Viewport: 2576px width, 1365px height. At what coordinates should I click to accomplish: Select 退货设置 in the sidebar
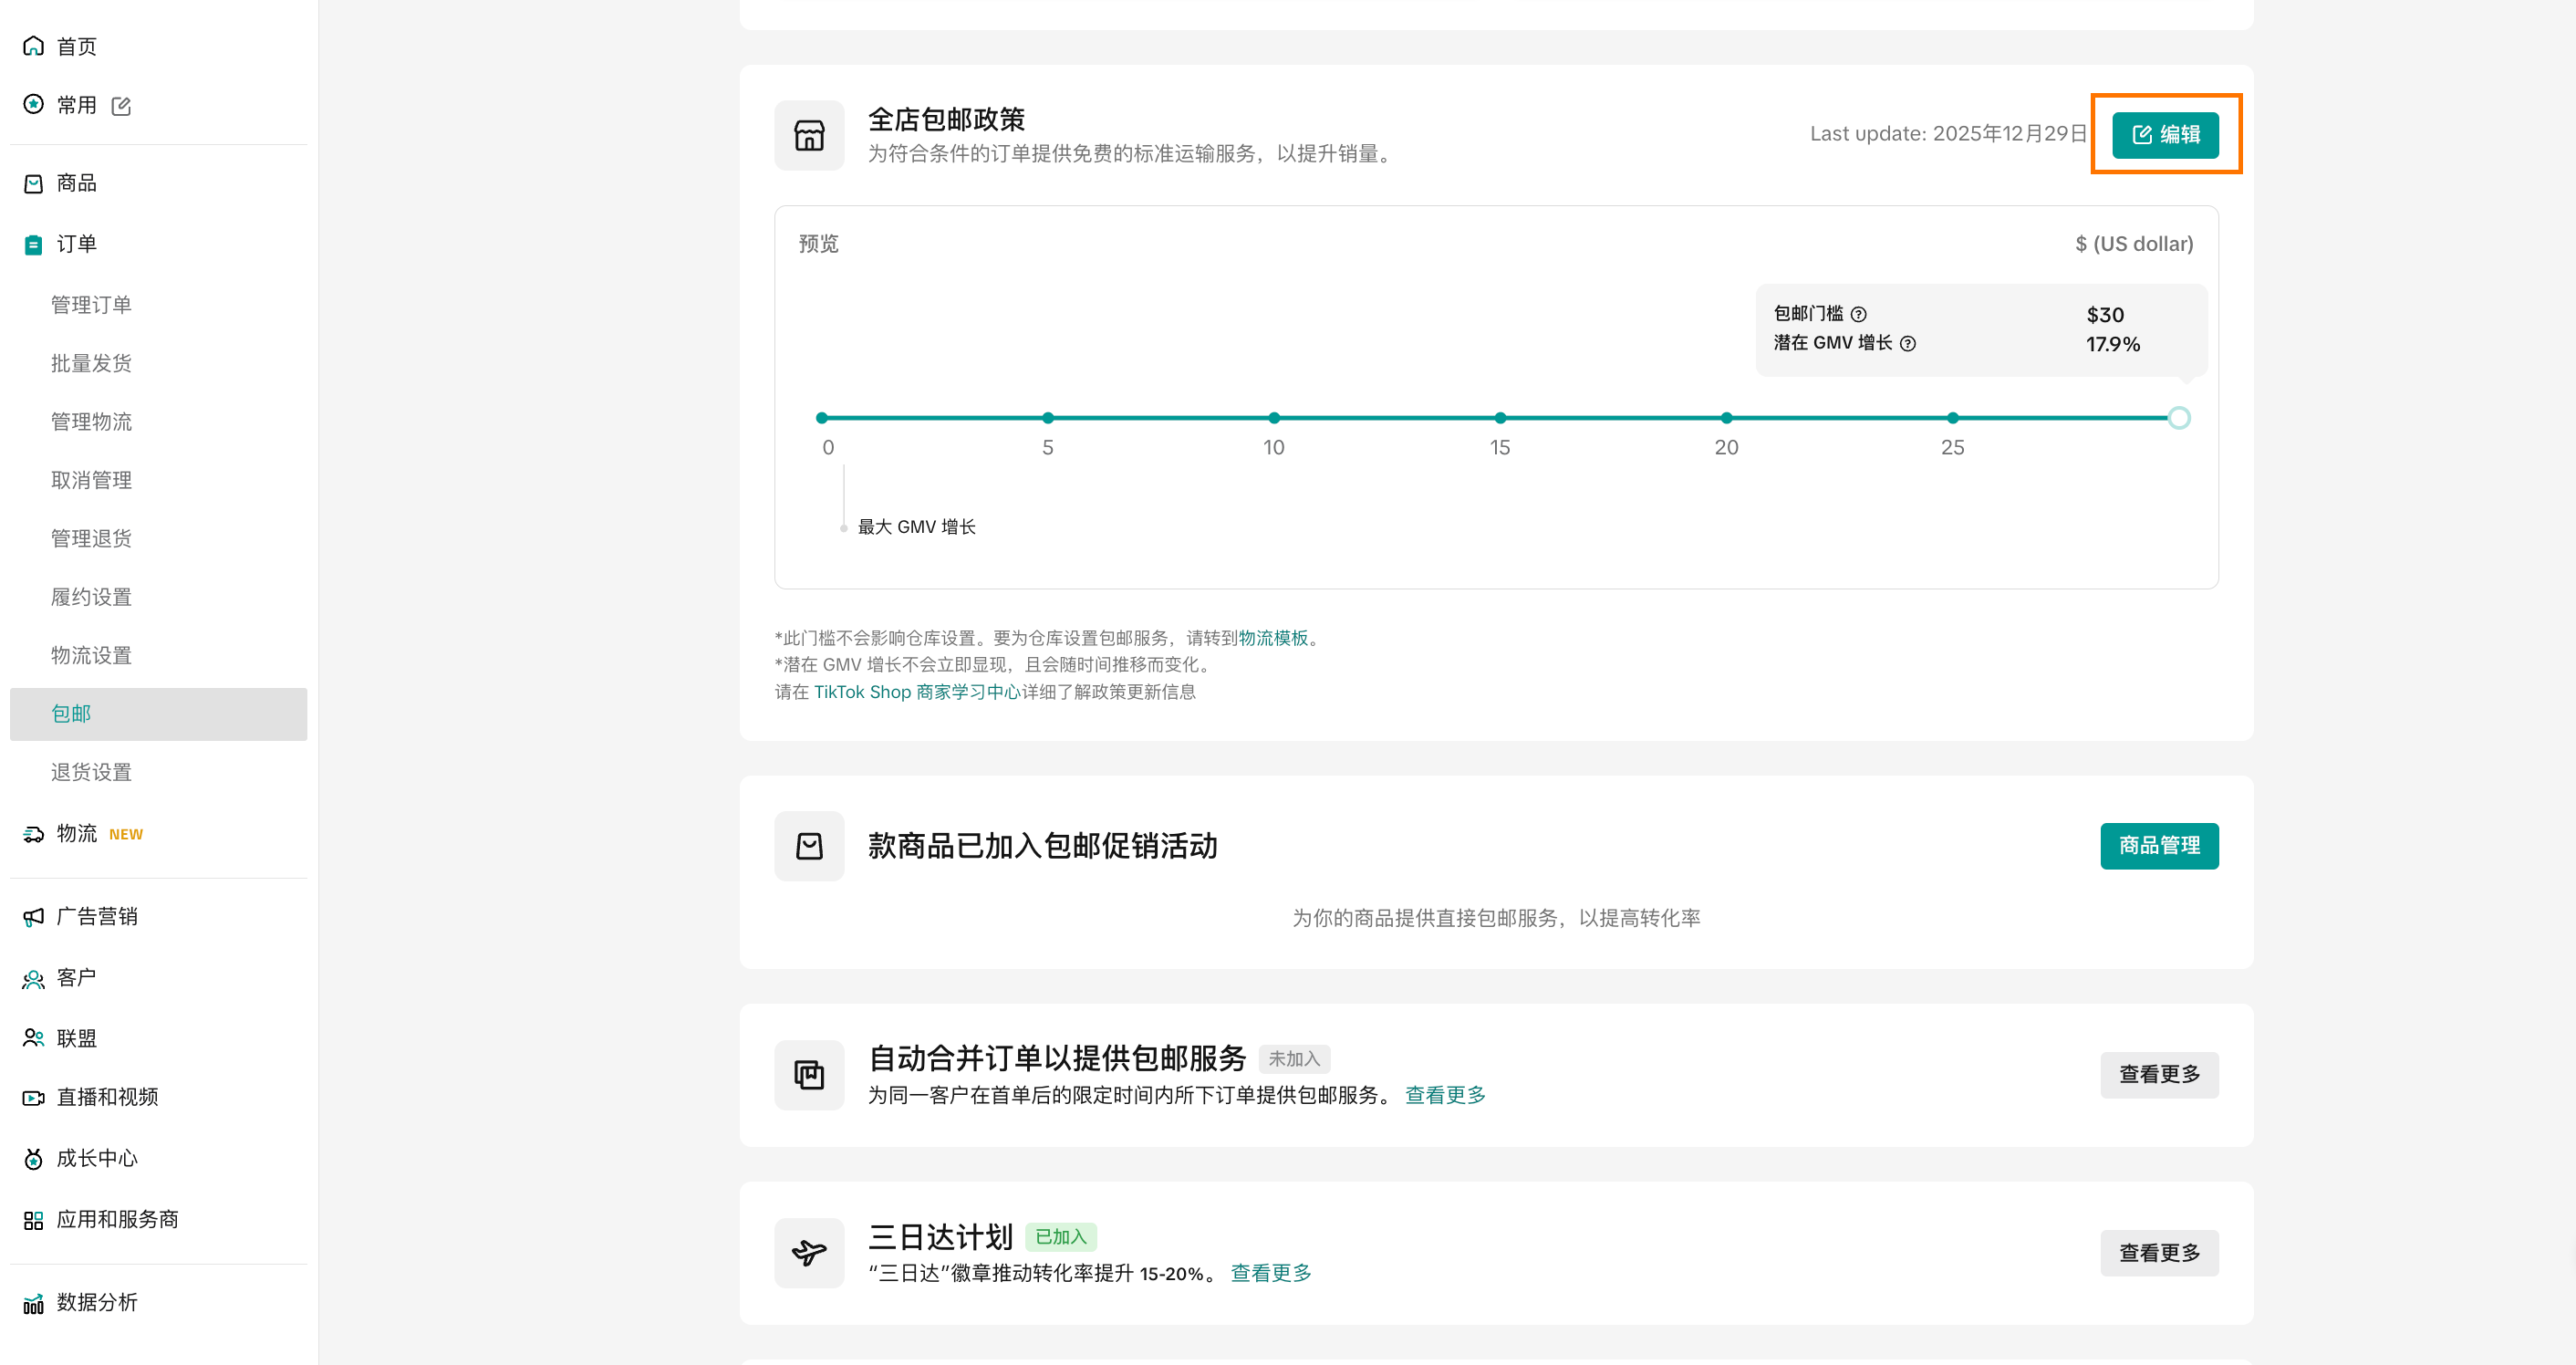coord(91,772)
